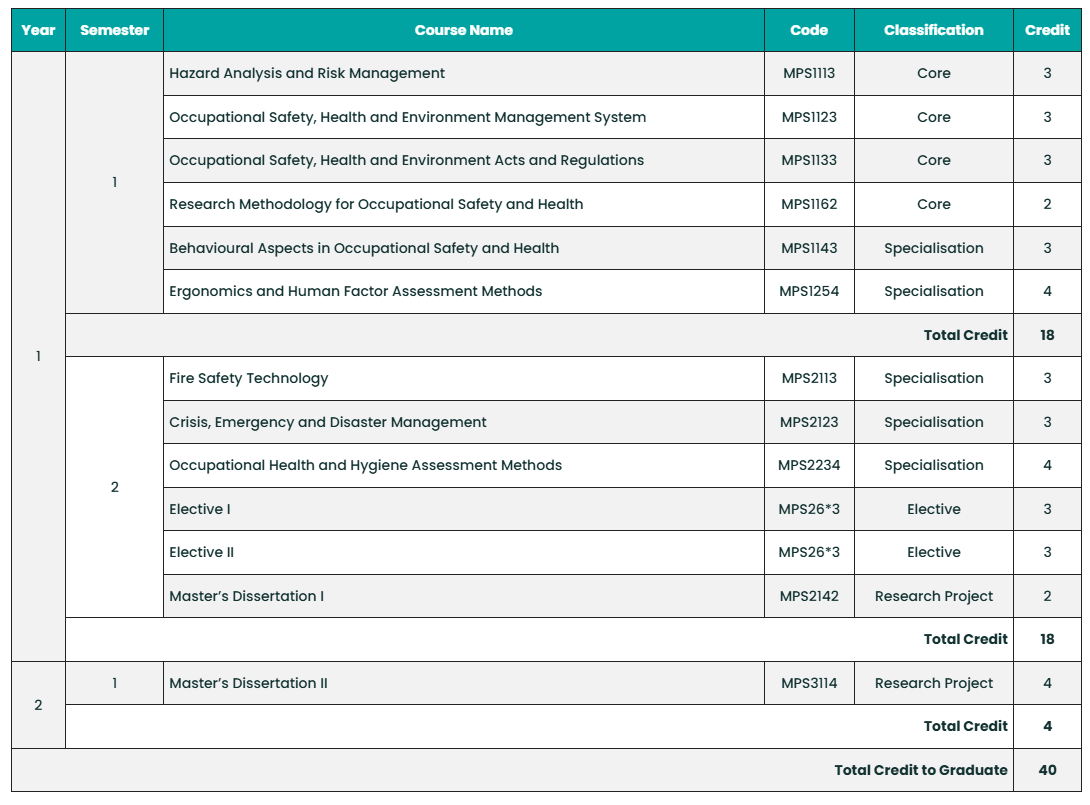1090x805 pixels.
Task: Click the Elective II course cell
Action: (202, 552)
